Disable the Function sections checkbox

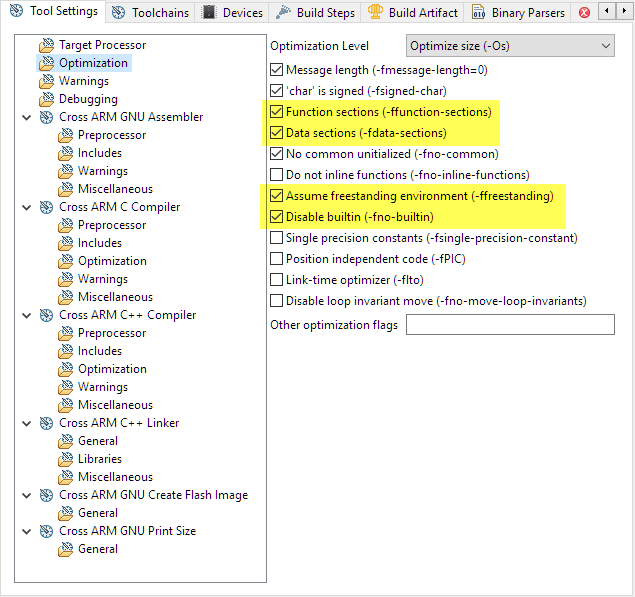[x=277, y=112]
